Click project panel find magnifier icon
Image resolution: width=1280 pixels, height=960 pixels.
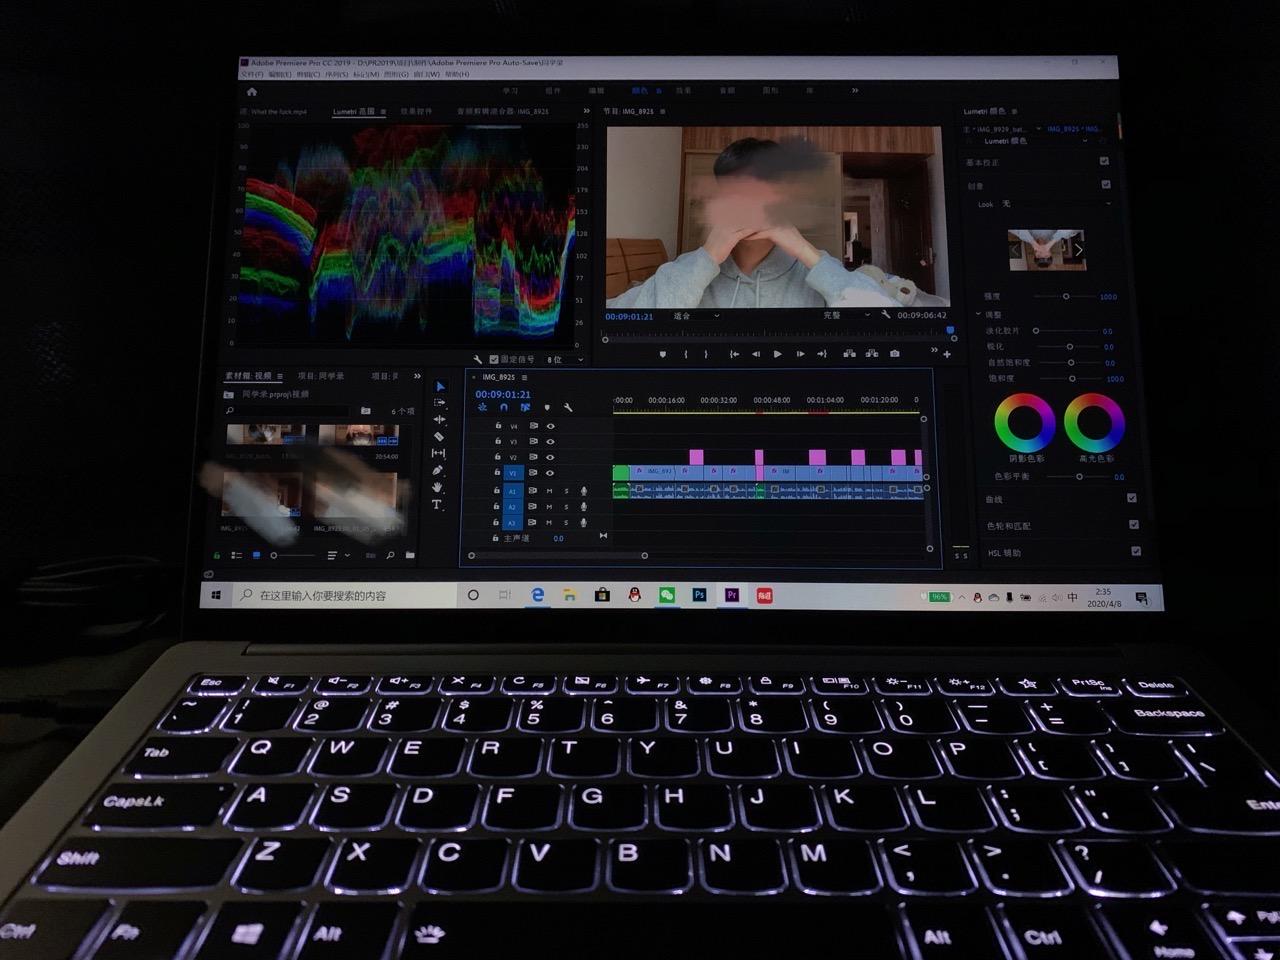390,555
